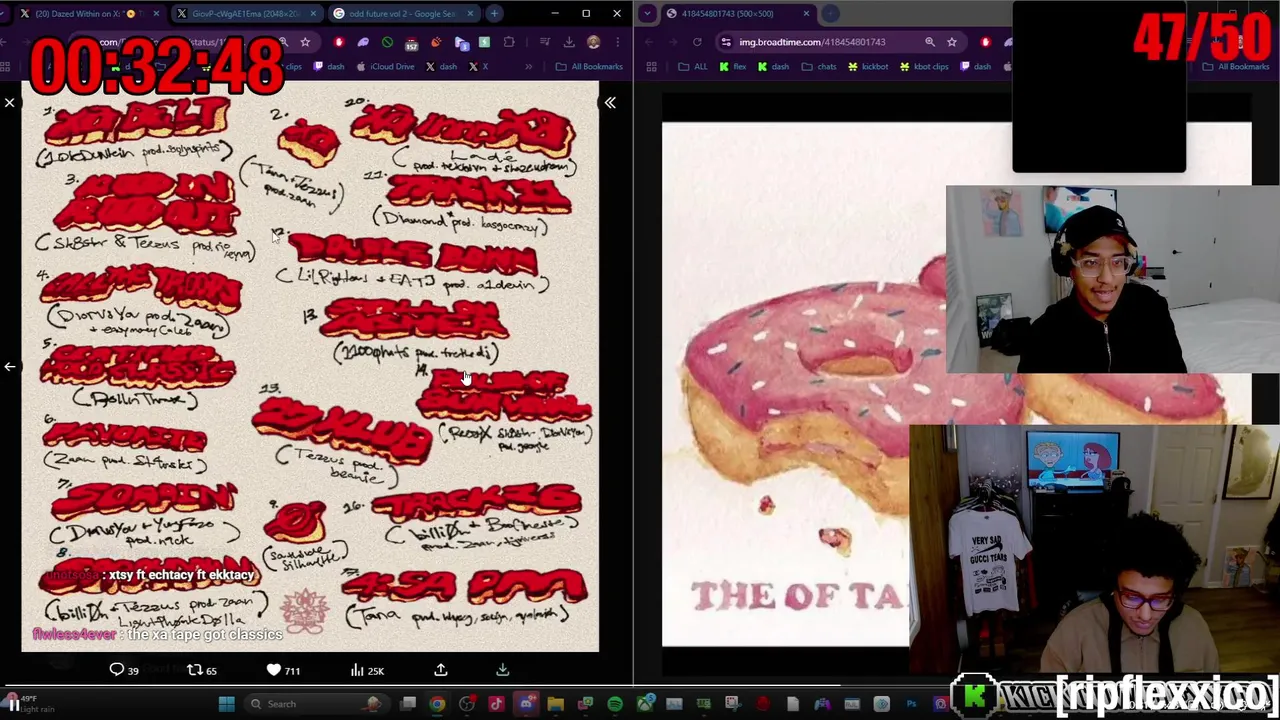Open downloads in left browser toolbar
1280x720 pixels.
pos(569,42)
